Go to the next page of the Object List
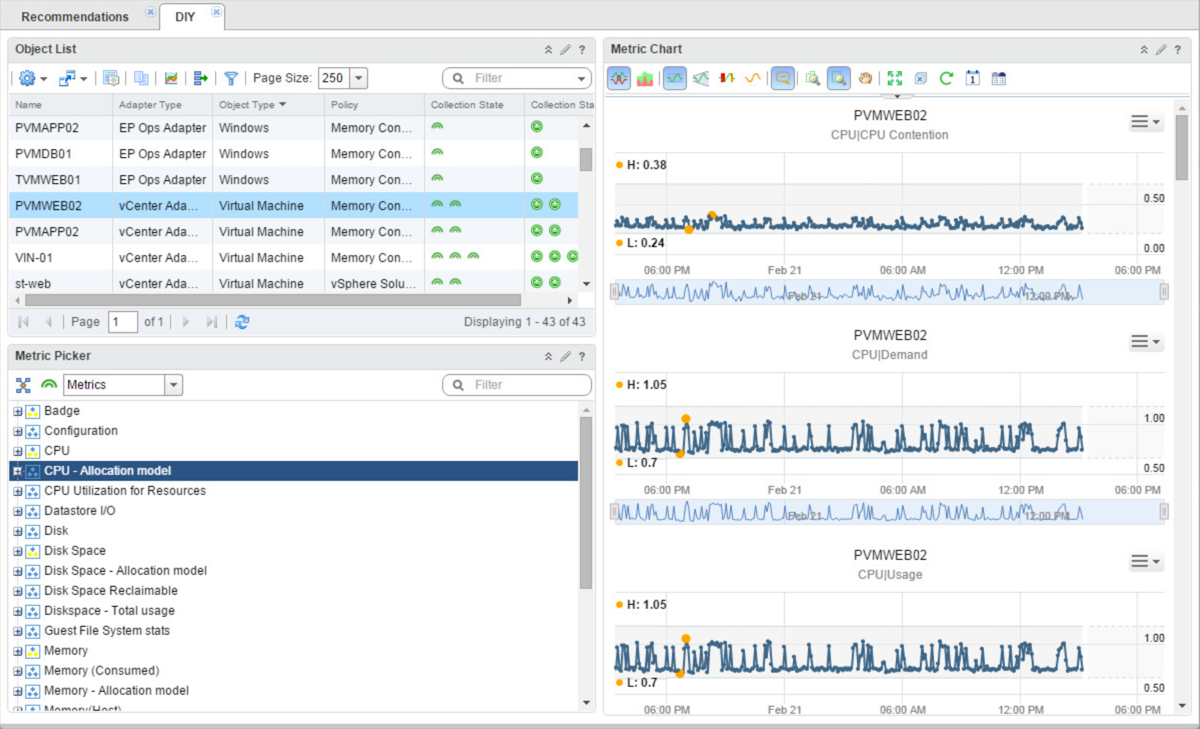The width and height of the screenshot is (1200, 729). pyautogui.click(x=186, y=322)
